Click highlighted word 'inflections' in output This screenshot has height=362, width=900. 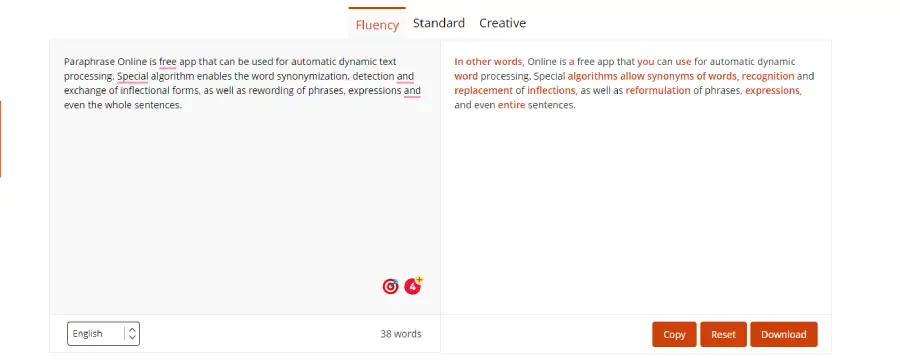(551, 91)
